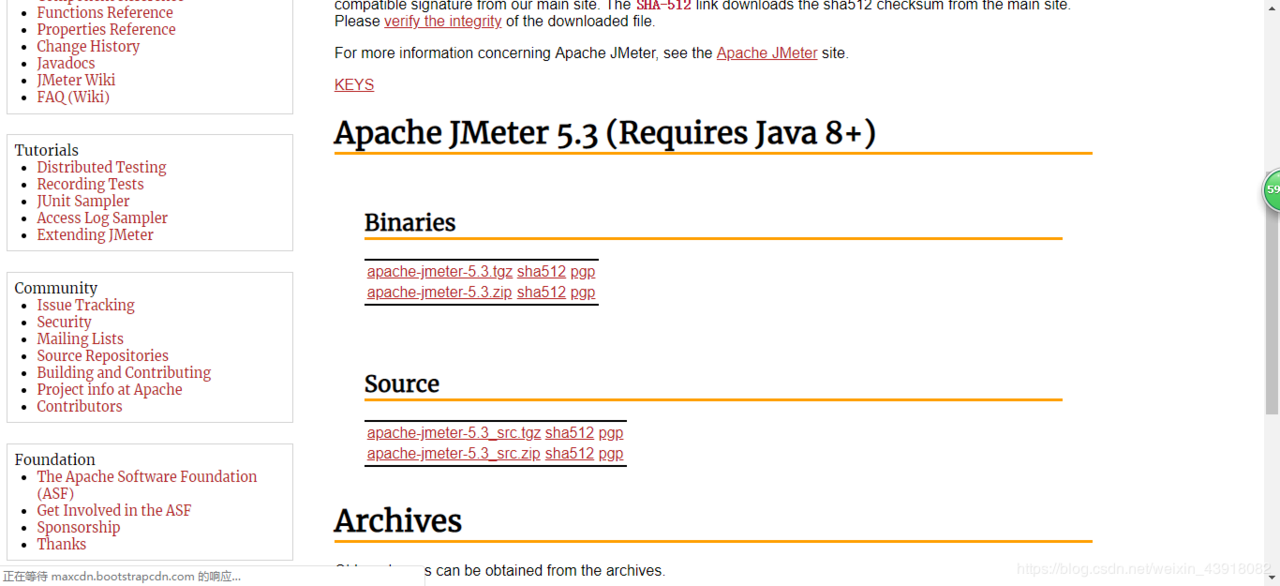Open sha512 checksum for apache-jmeter-5.3_src.zip
The height and width of the screenshot is (586, 1280).
click(569, 454)
